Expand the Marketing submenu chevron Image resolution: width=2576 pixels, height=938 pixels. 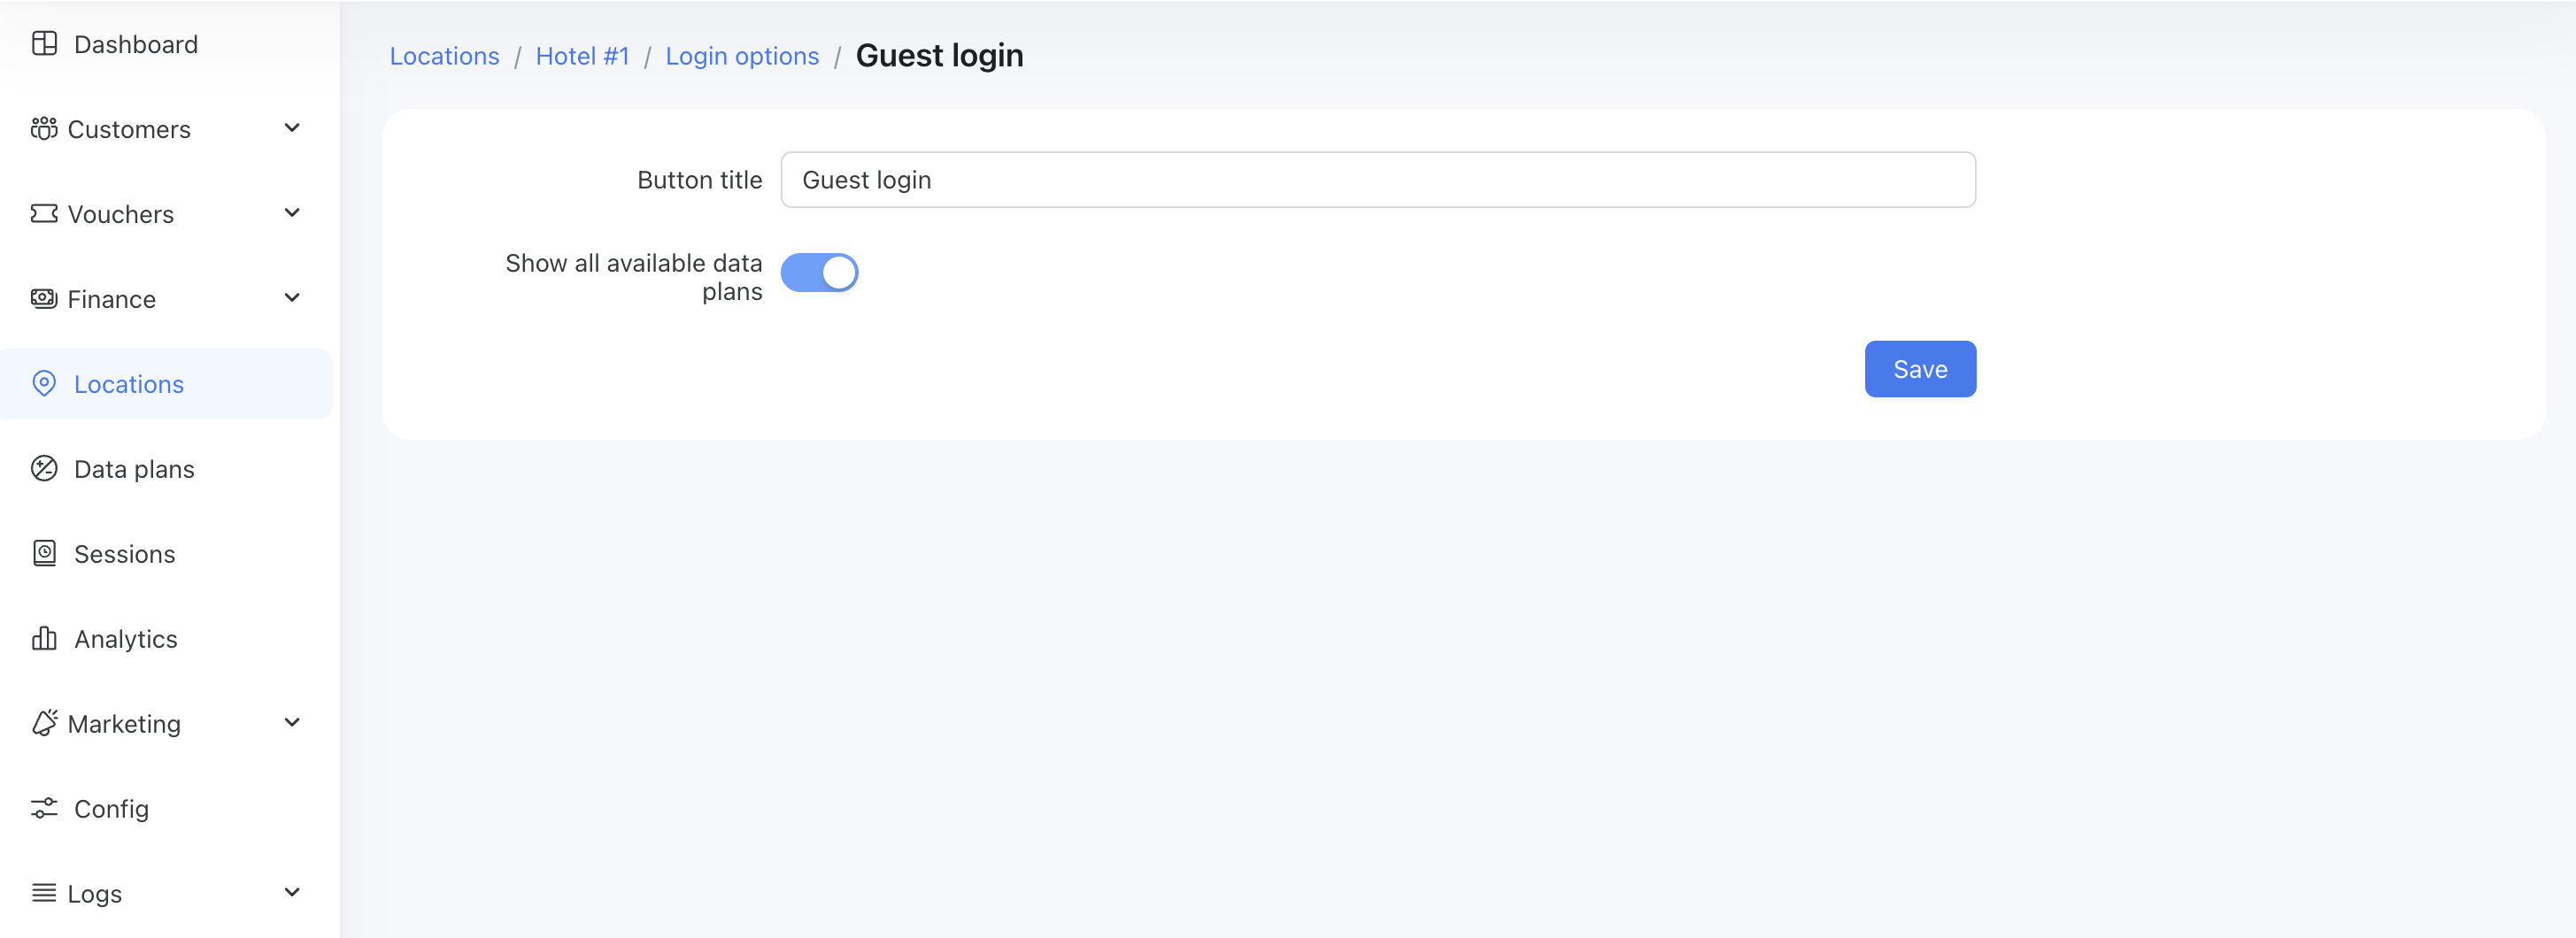[292, 723]
